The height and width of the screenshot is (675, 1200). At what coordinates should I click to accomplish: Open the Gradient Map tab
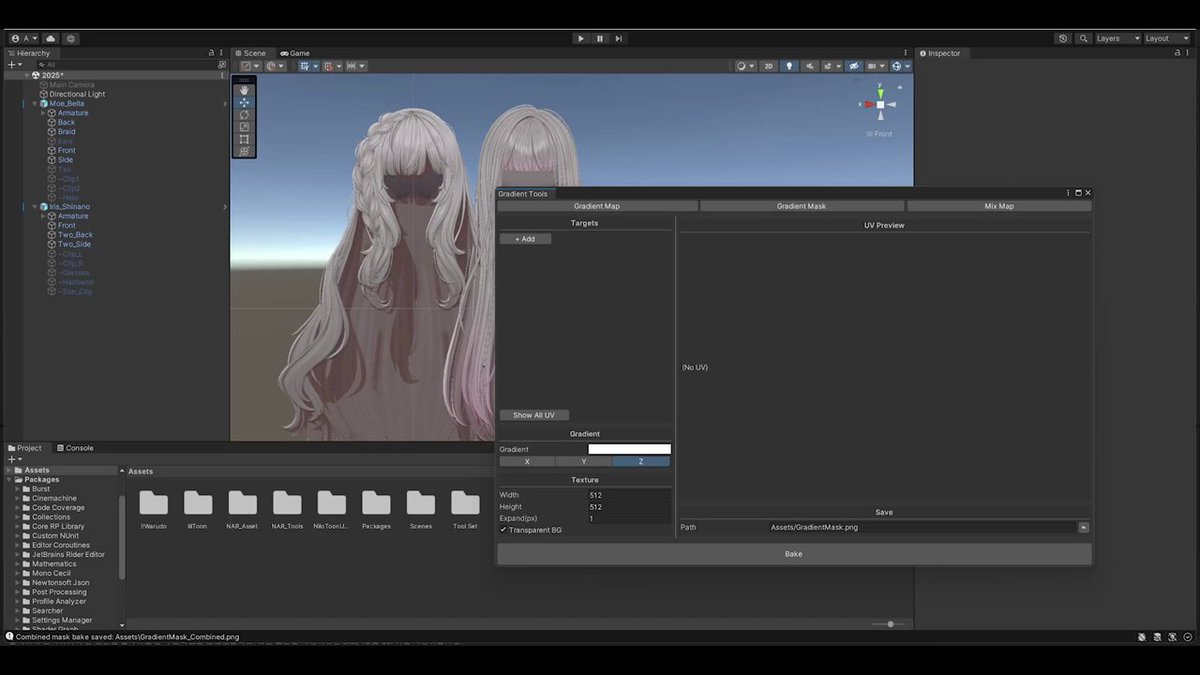click(597, 206)
